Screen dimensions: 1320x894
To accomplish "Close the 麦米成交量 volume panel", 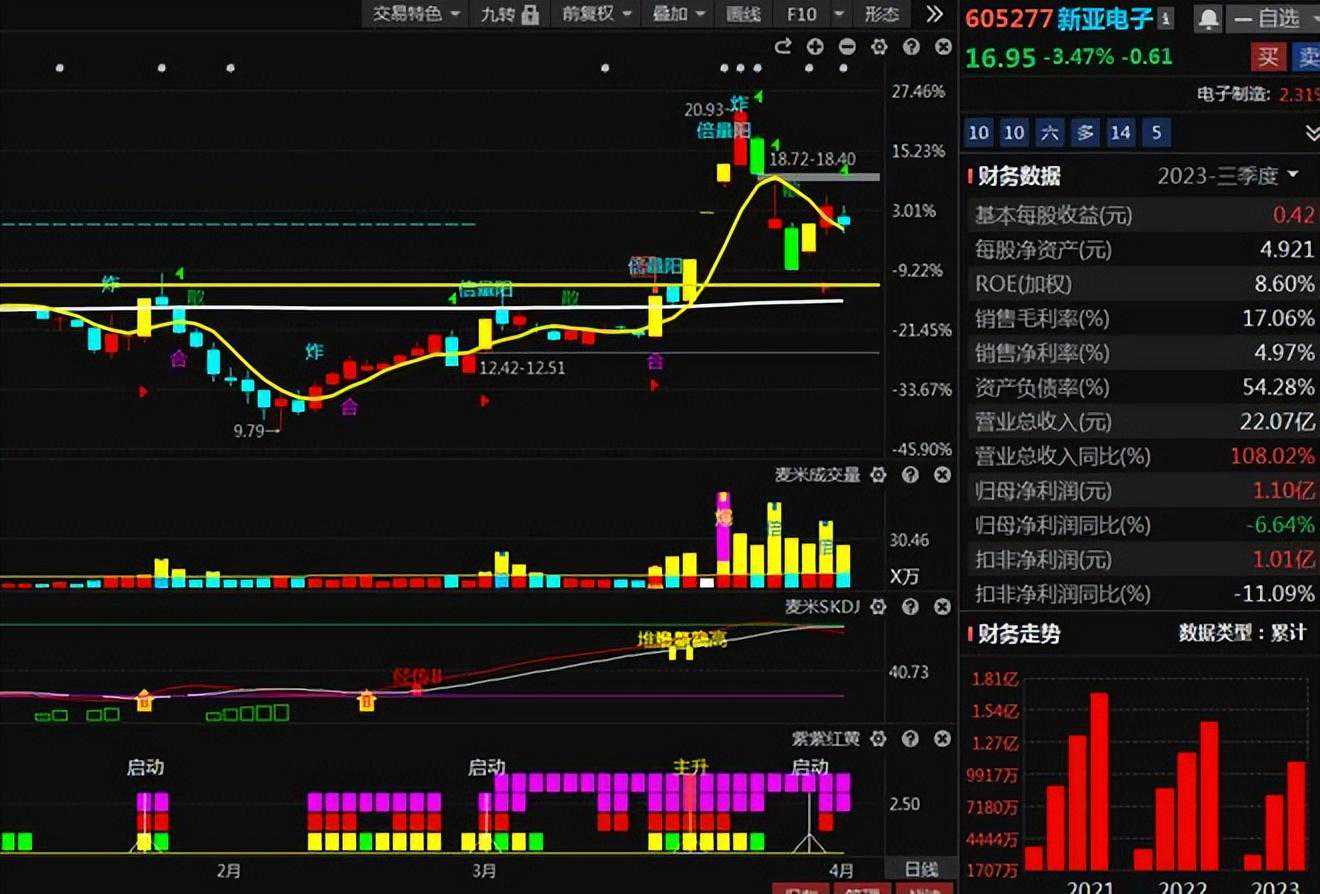I will point(942,475).
